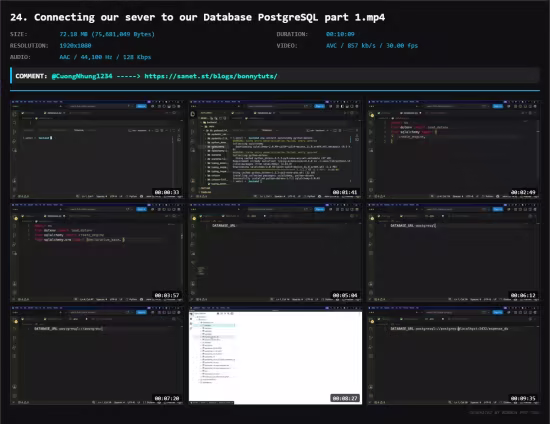Select the frame thumbnail at 00:06:12
Viewport: 550px width, 424px height.
coord(454,252)
